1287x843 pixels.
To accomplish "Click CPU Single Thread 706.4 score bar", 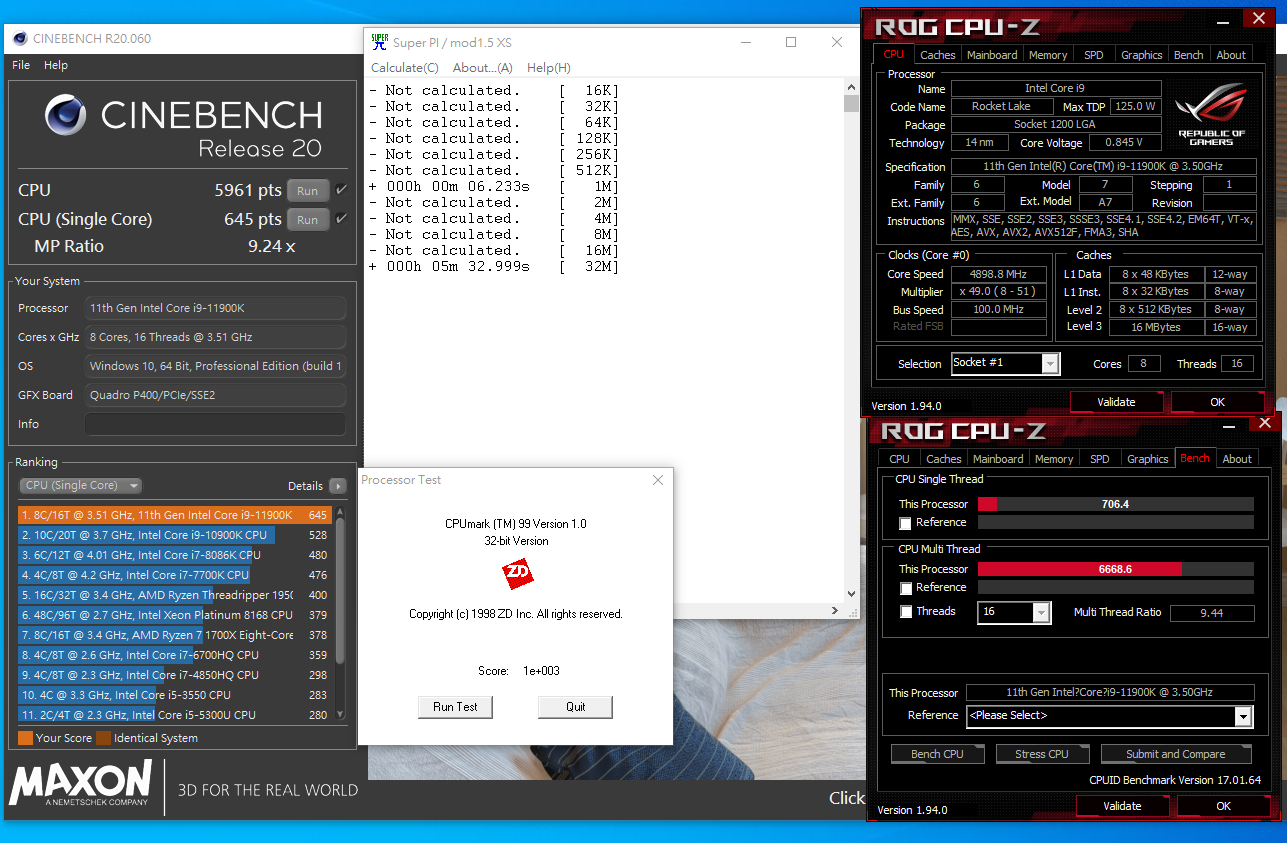I will pos(1115,504).
